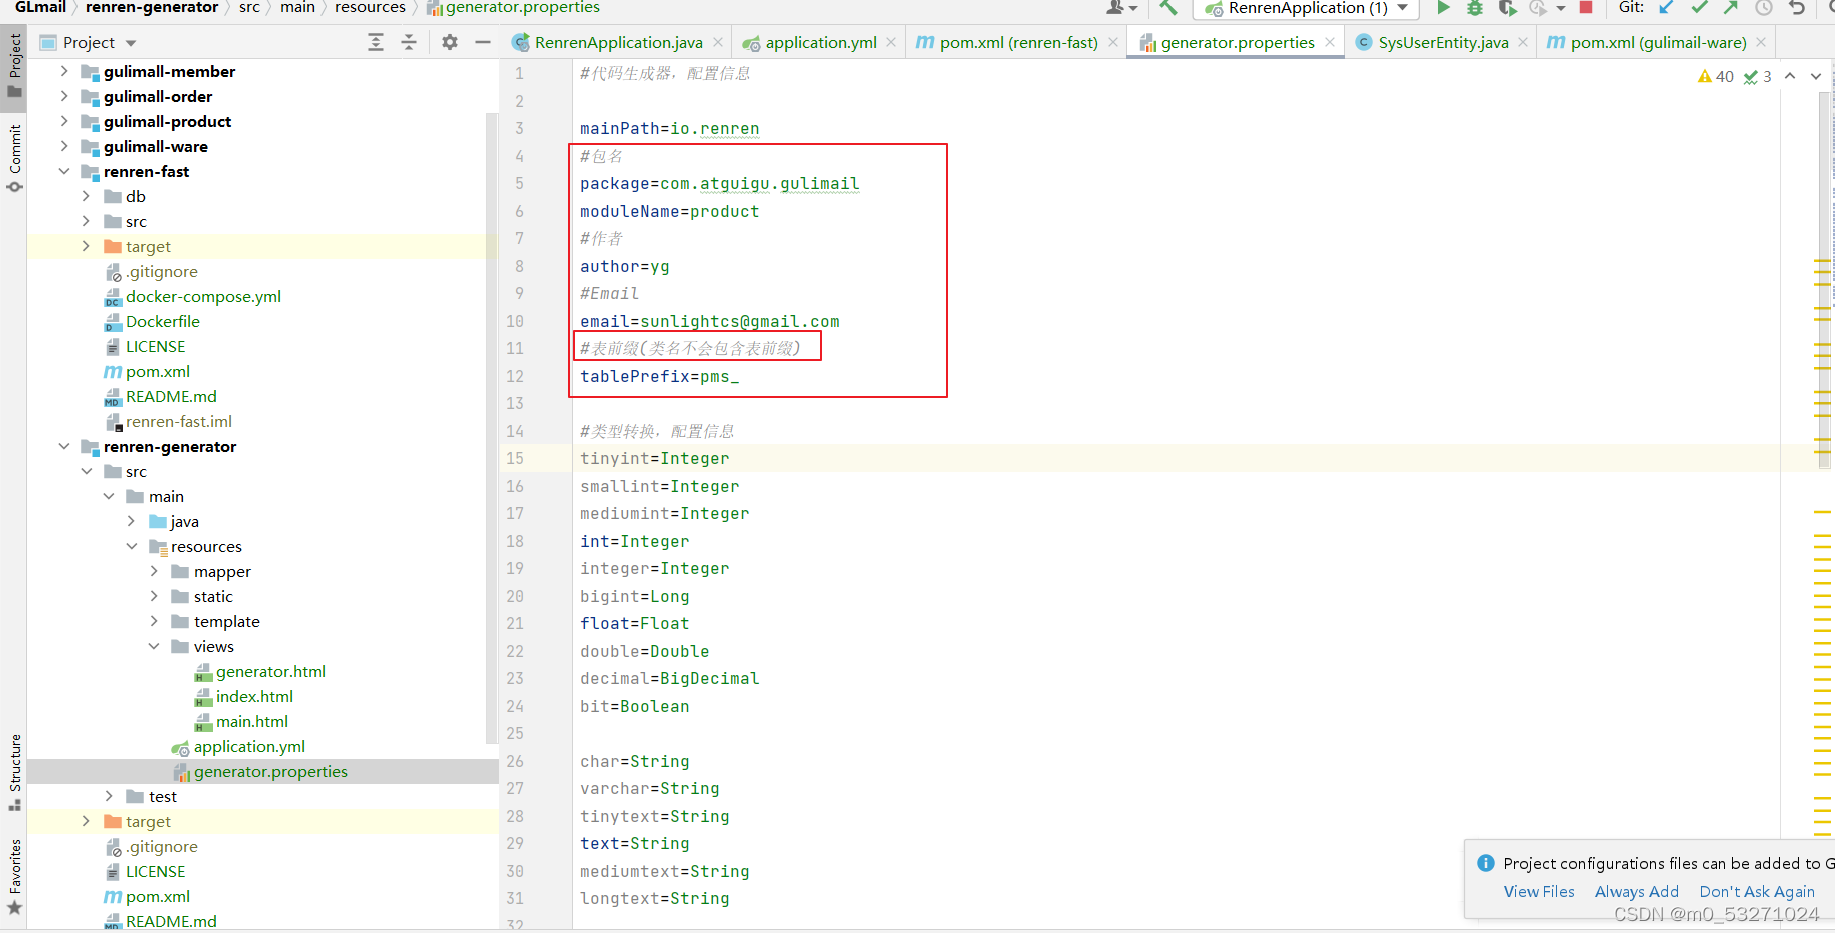
Task: Close the application.yml tab
Action: (891, 42)
